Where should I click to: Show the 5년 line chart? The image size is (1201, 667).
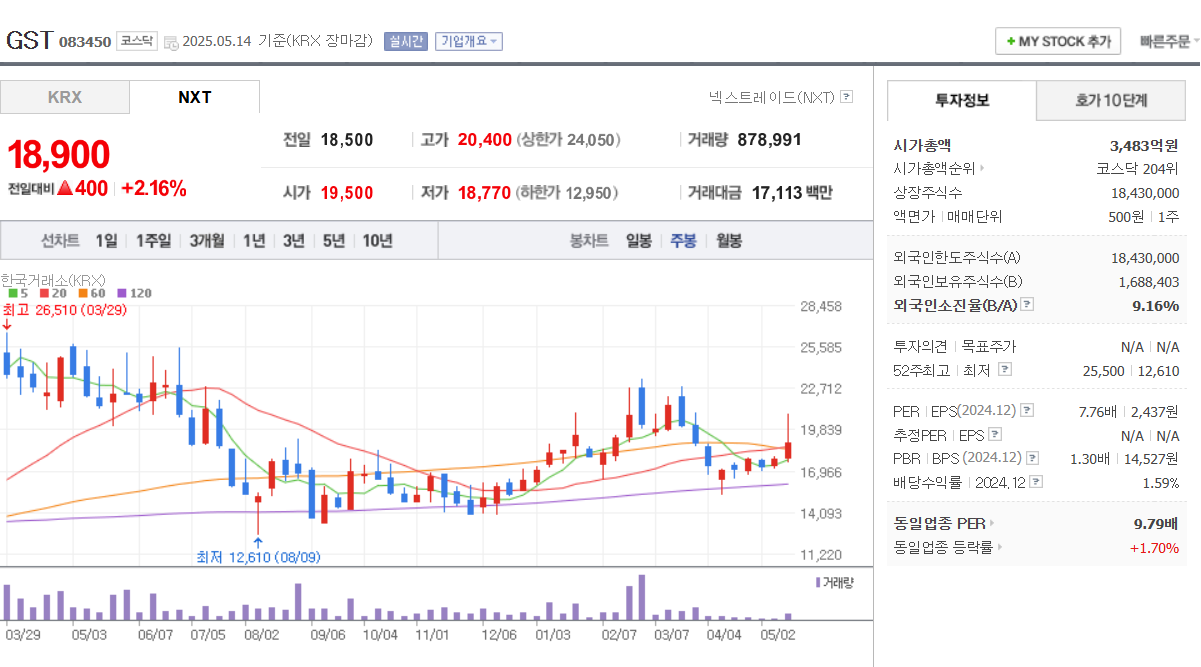click(334, 241)
